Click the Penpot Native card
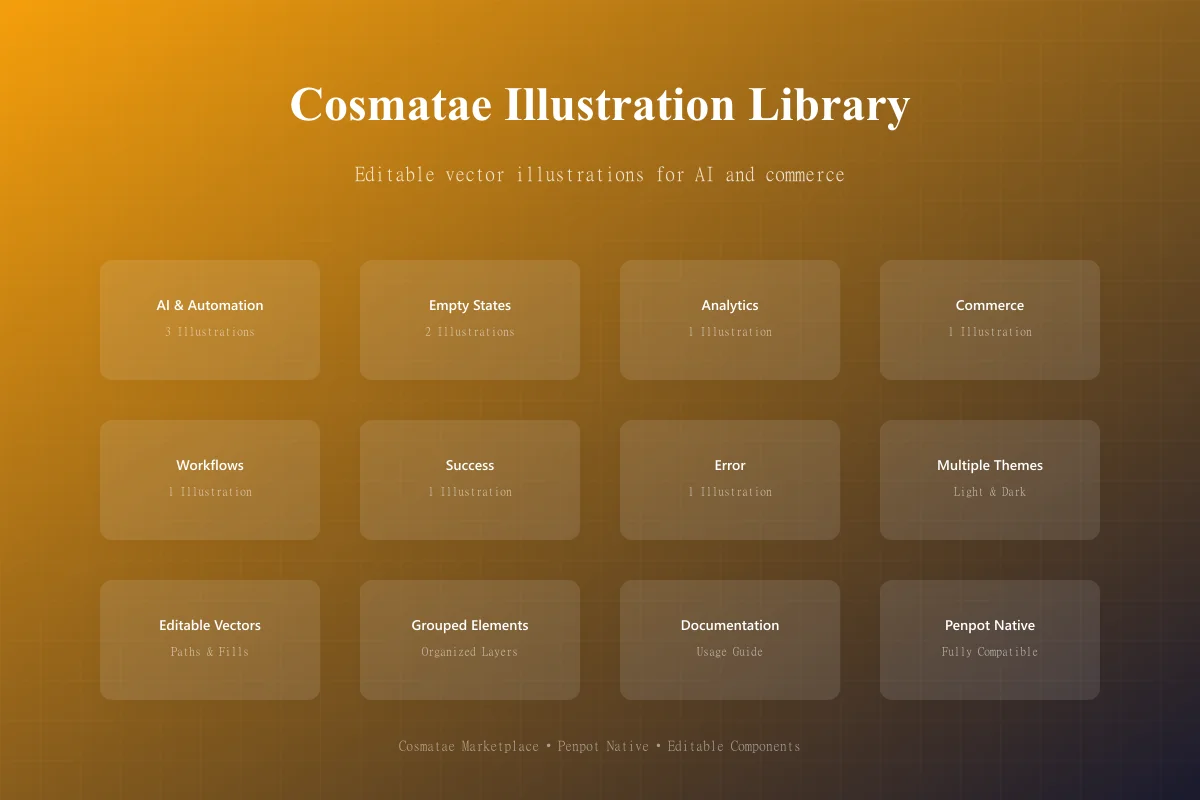The image size is (1200, 800). coord(990,640)
